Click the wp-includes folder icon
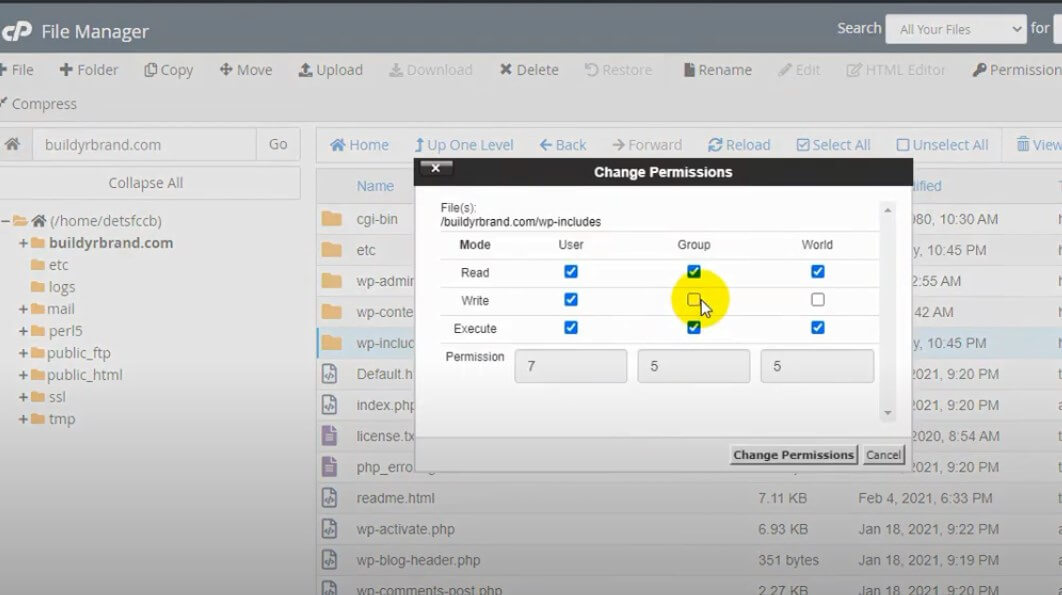The height and width of the screenshot is (595, 1062). point(331,342)
